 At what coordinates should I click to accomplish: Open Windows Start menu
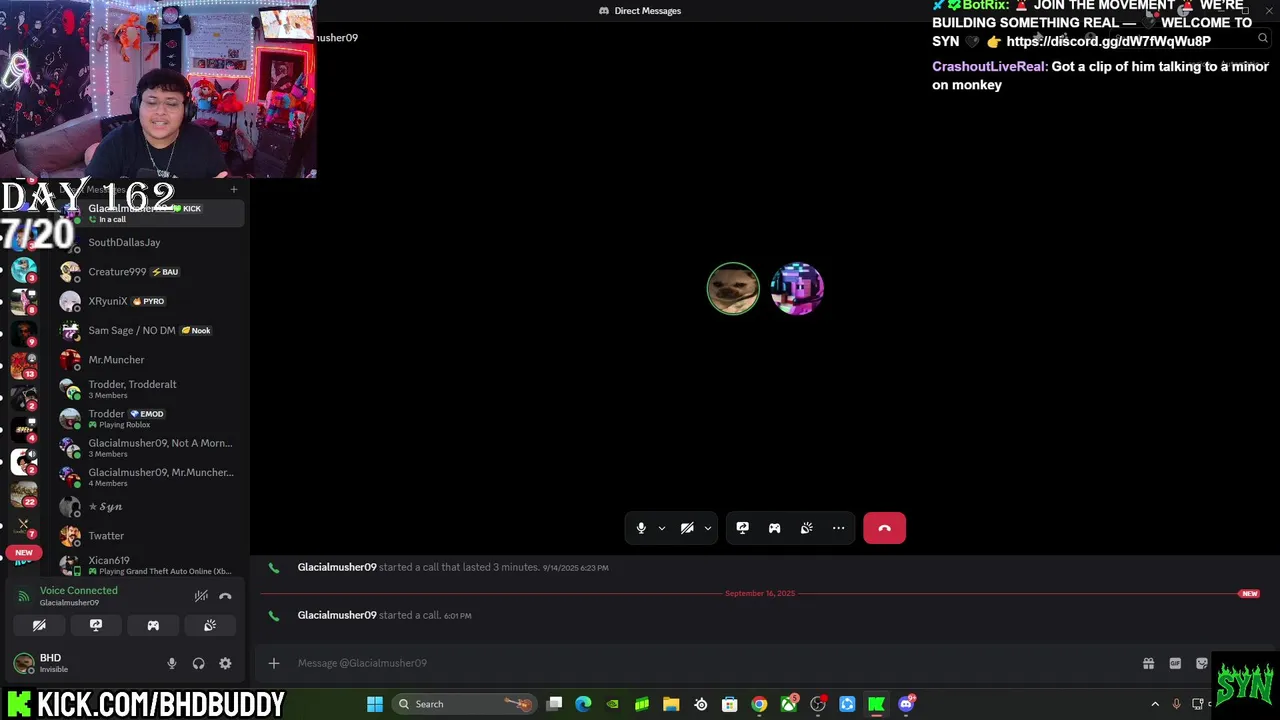(x=375, y=704)
